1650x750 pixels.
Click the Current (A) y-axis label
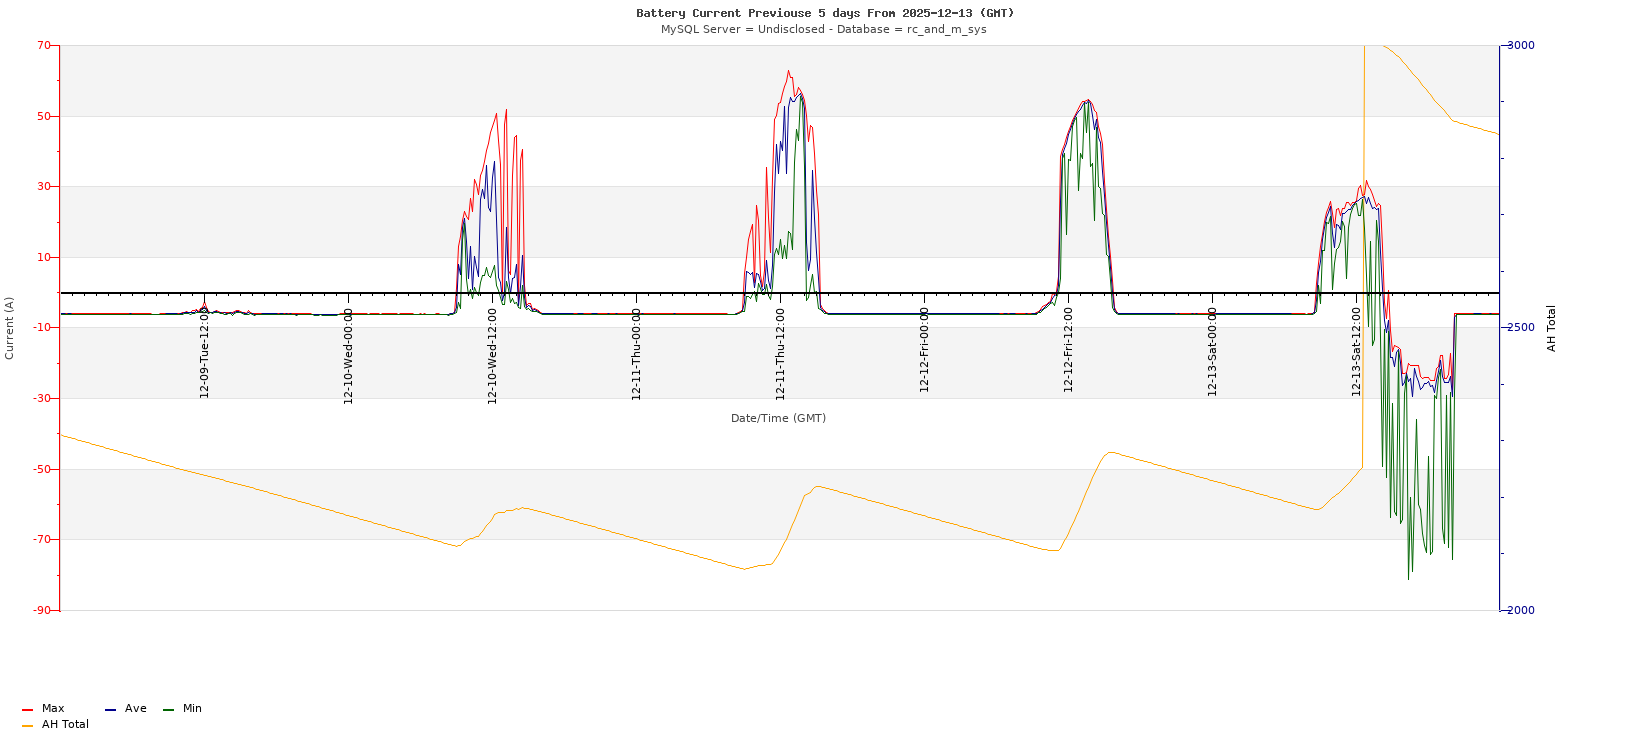coord(10,328)
